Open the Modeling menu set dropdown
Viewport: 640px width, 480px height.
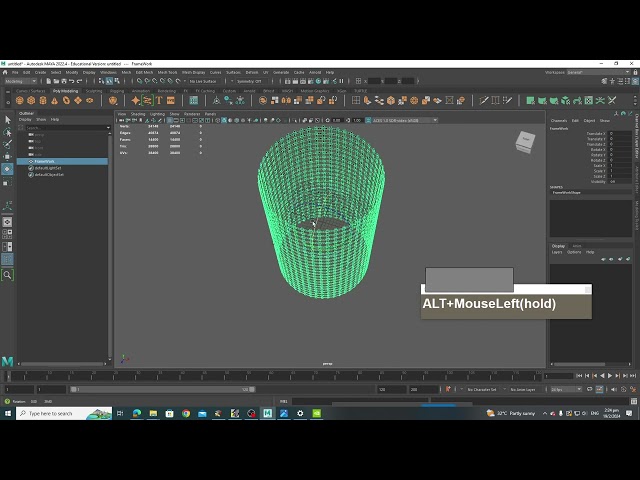pyautogui.click(x=20, y=81)
